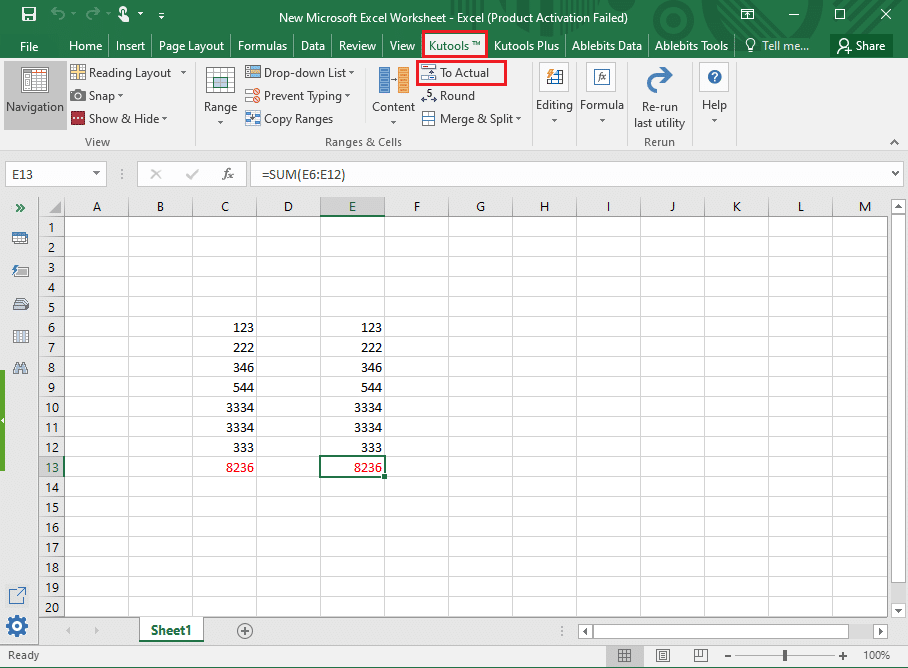This screenshot has width=908, height=668.
Task: Open the Range tools dropdown
Action: coord(220,96)
